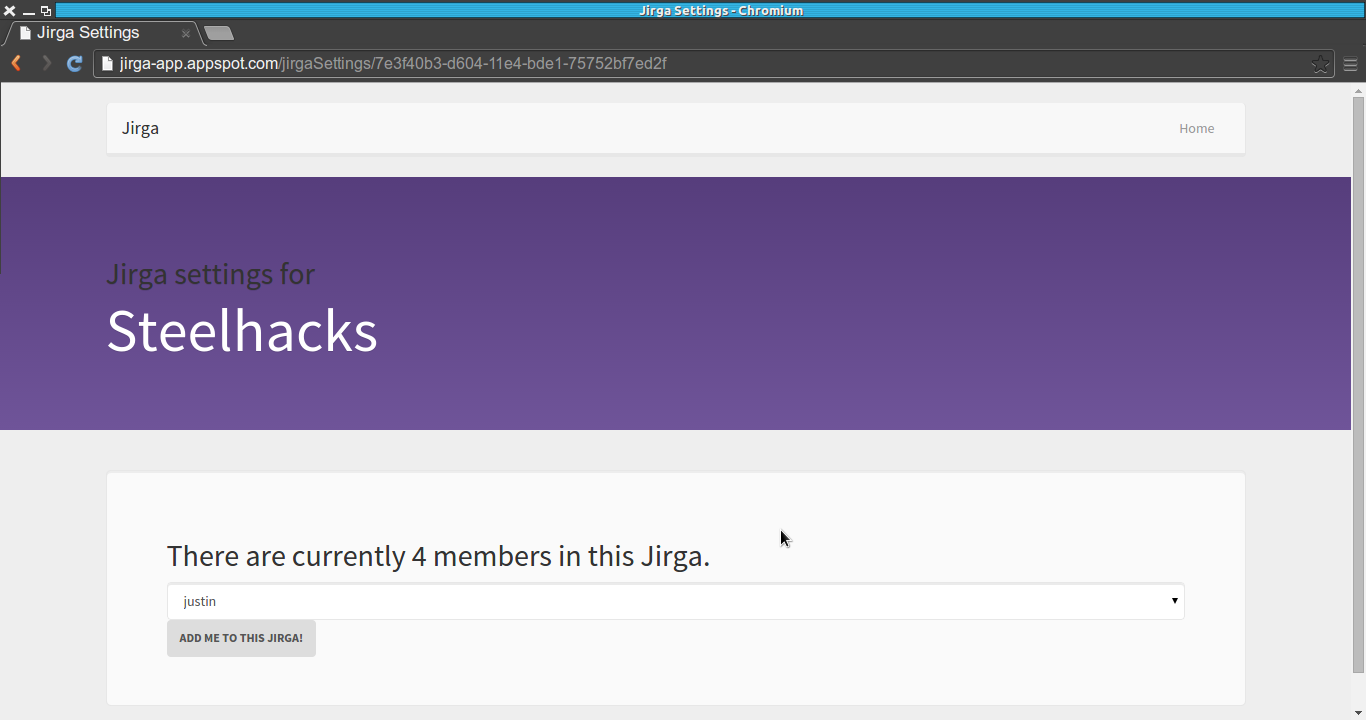Open a new browser tab
Screen dimensions: 1366x720
[x=219, y=33]
